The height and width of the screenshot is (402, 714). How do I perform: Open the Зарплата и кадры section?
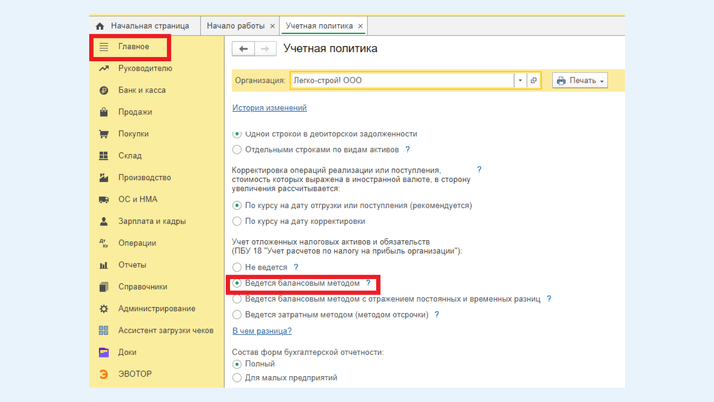(x=152, y=221)
